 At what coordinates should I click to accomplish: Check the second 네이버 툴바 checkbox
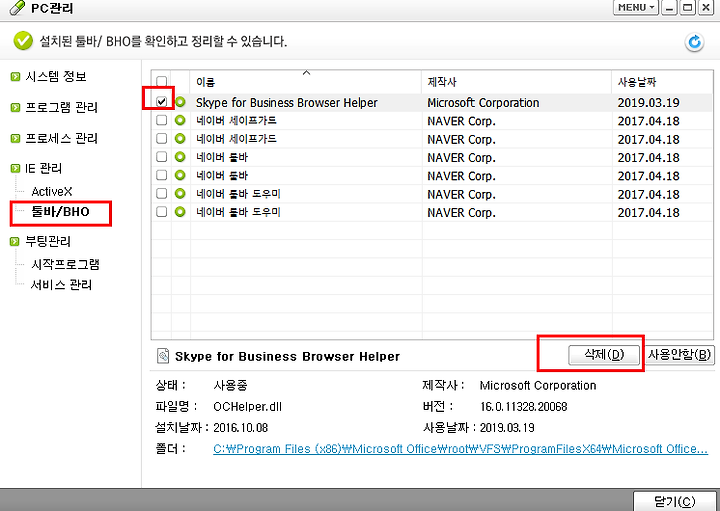point(161,175)
